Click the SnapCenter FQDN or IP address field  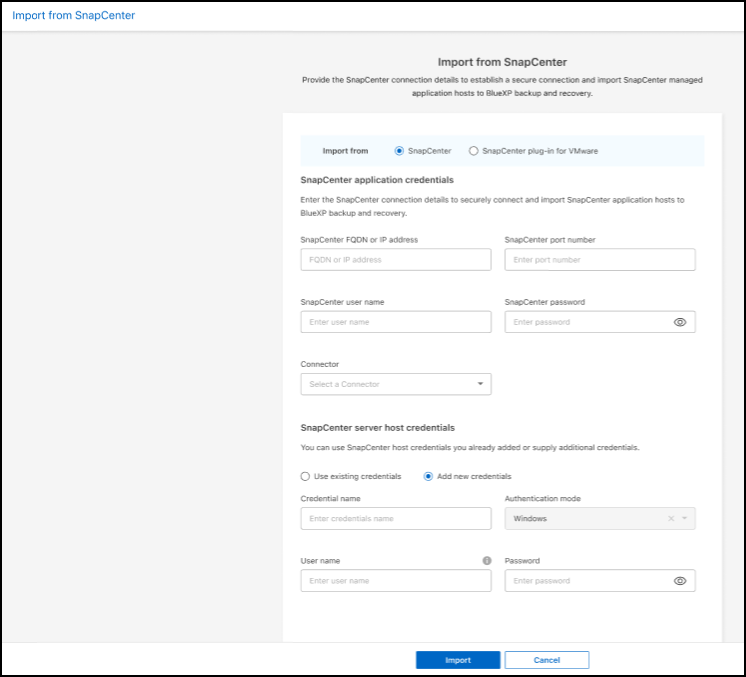[395, 260]
